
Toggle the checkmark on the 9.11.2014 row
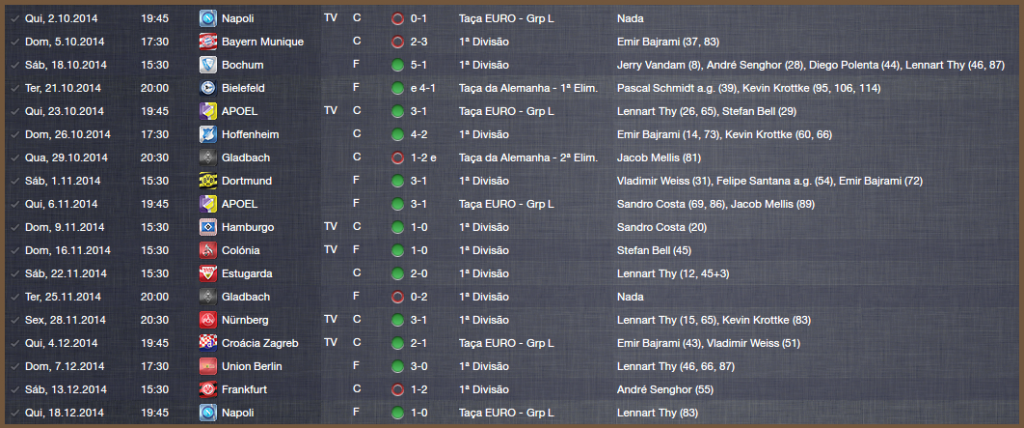point(12,227)
